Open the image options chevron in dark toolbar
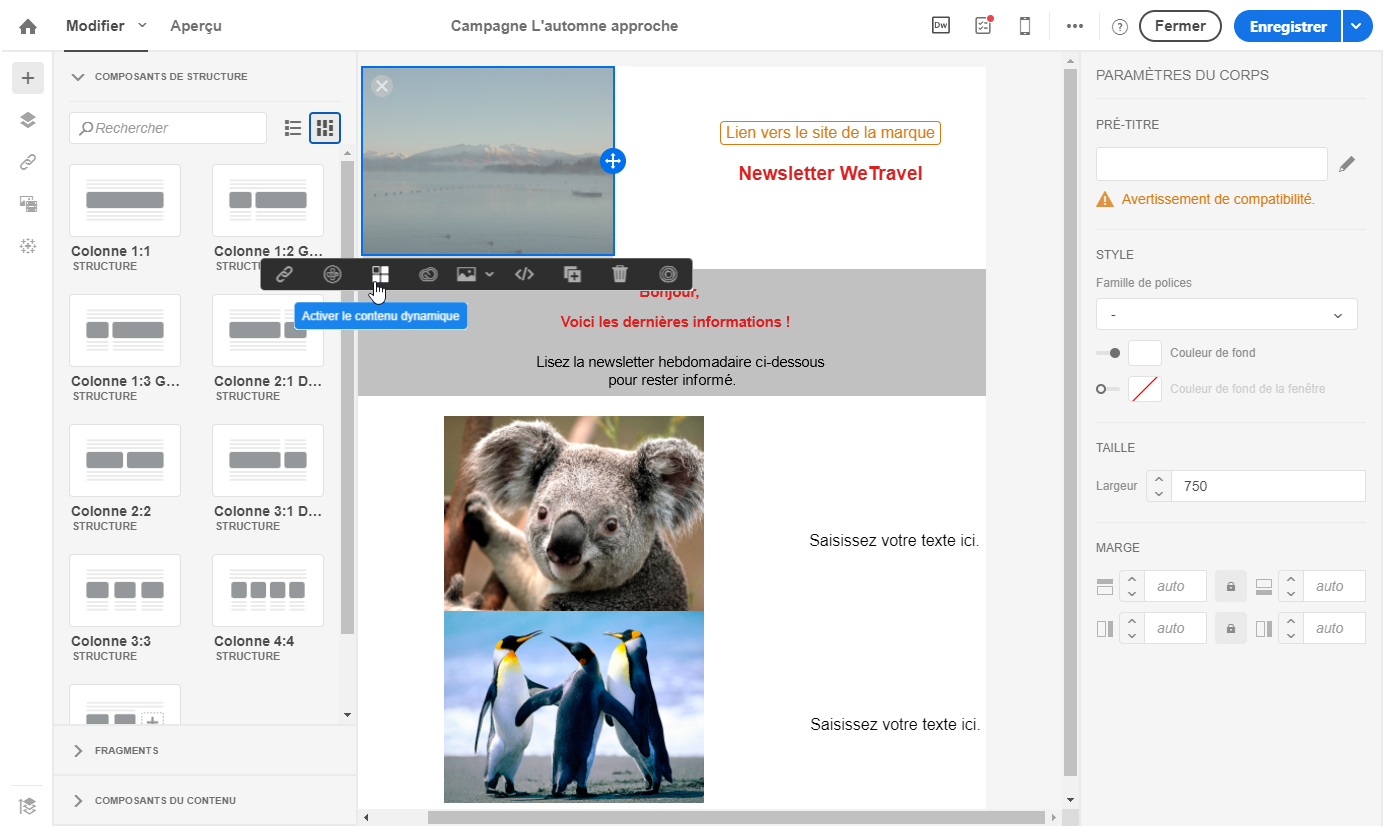Viewport: 1385px width, 827px height. [x=489, y=274]
